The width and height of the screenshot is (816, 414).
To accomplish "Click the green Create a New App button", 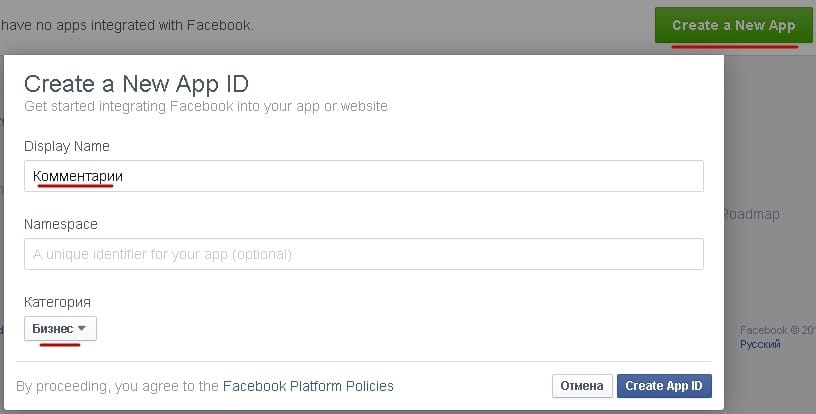I will tap(733, 25).
